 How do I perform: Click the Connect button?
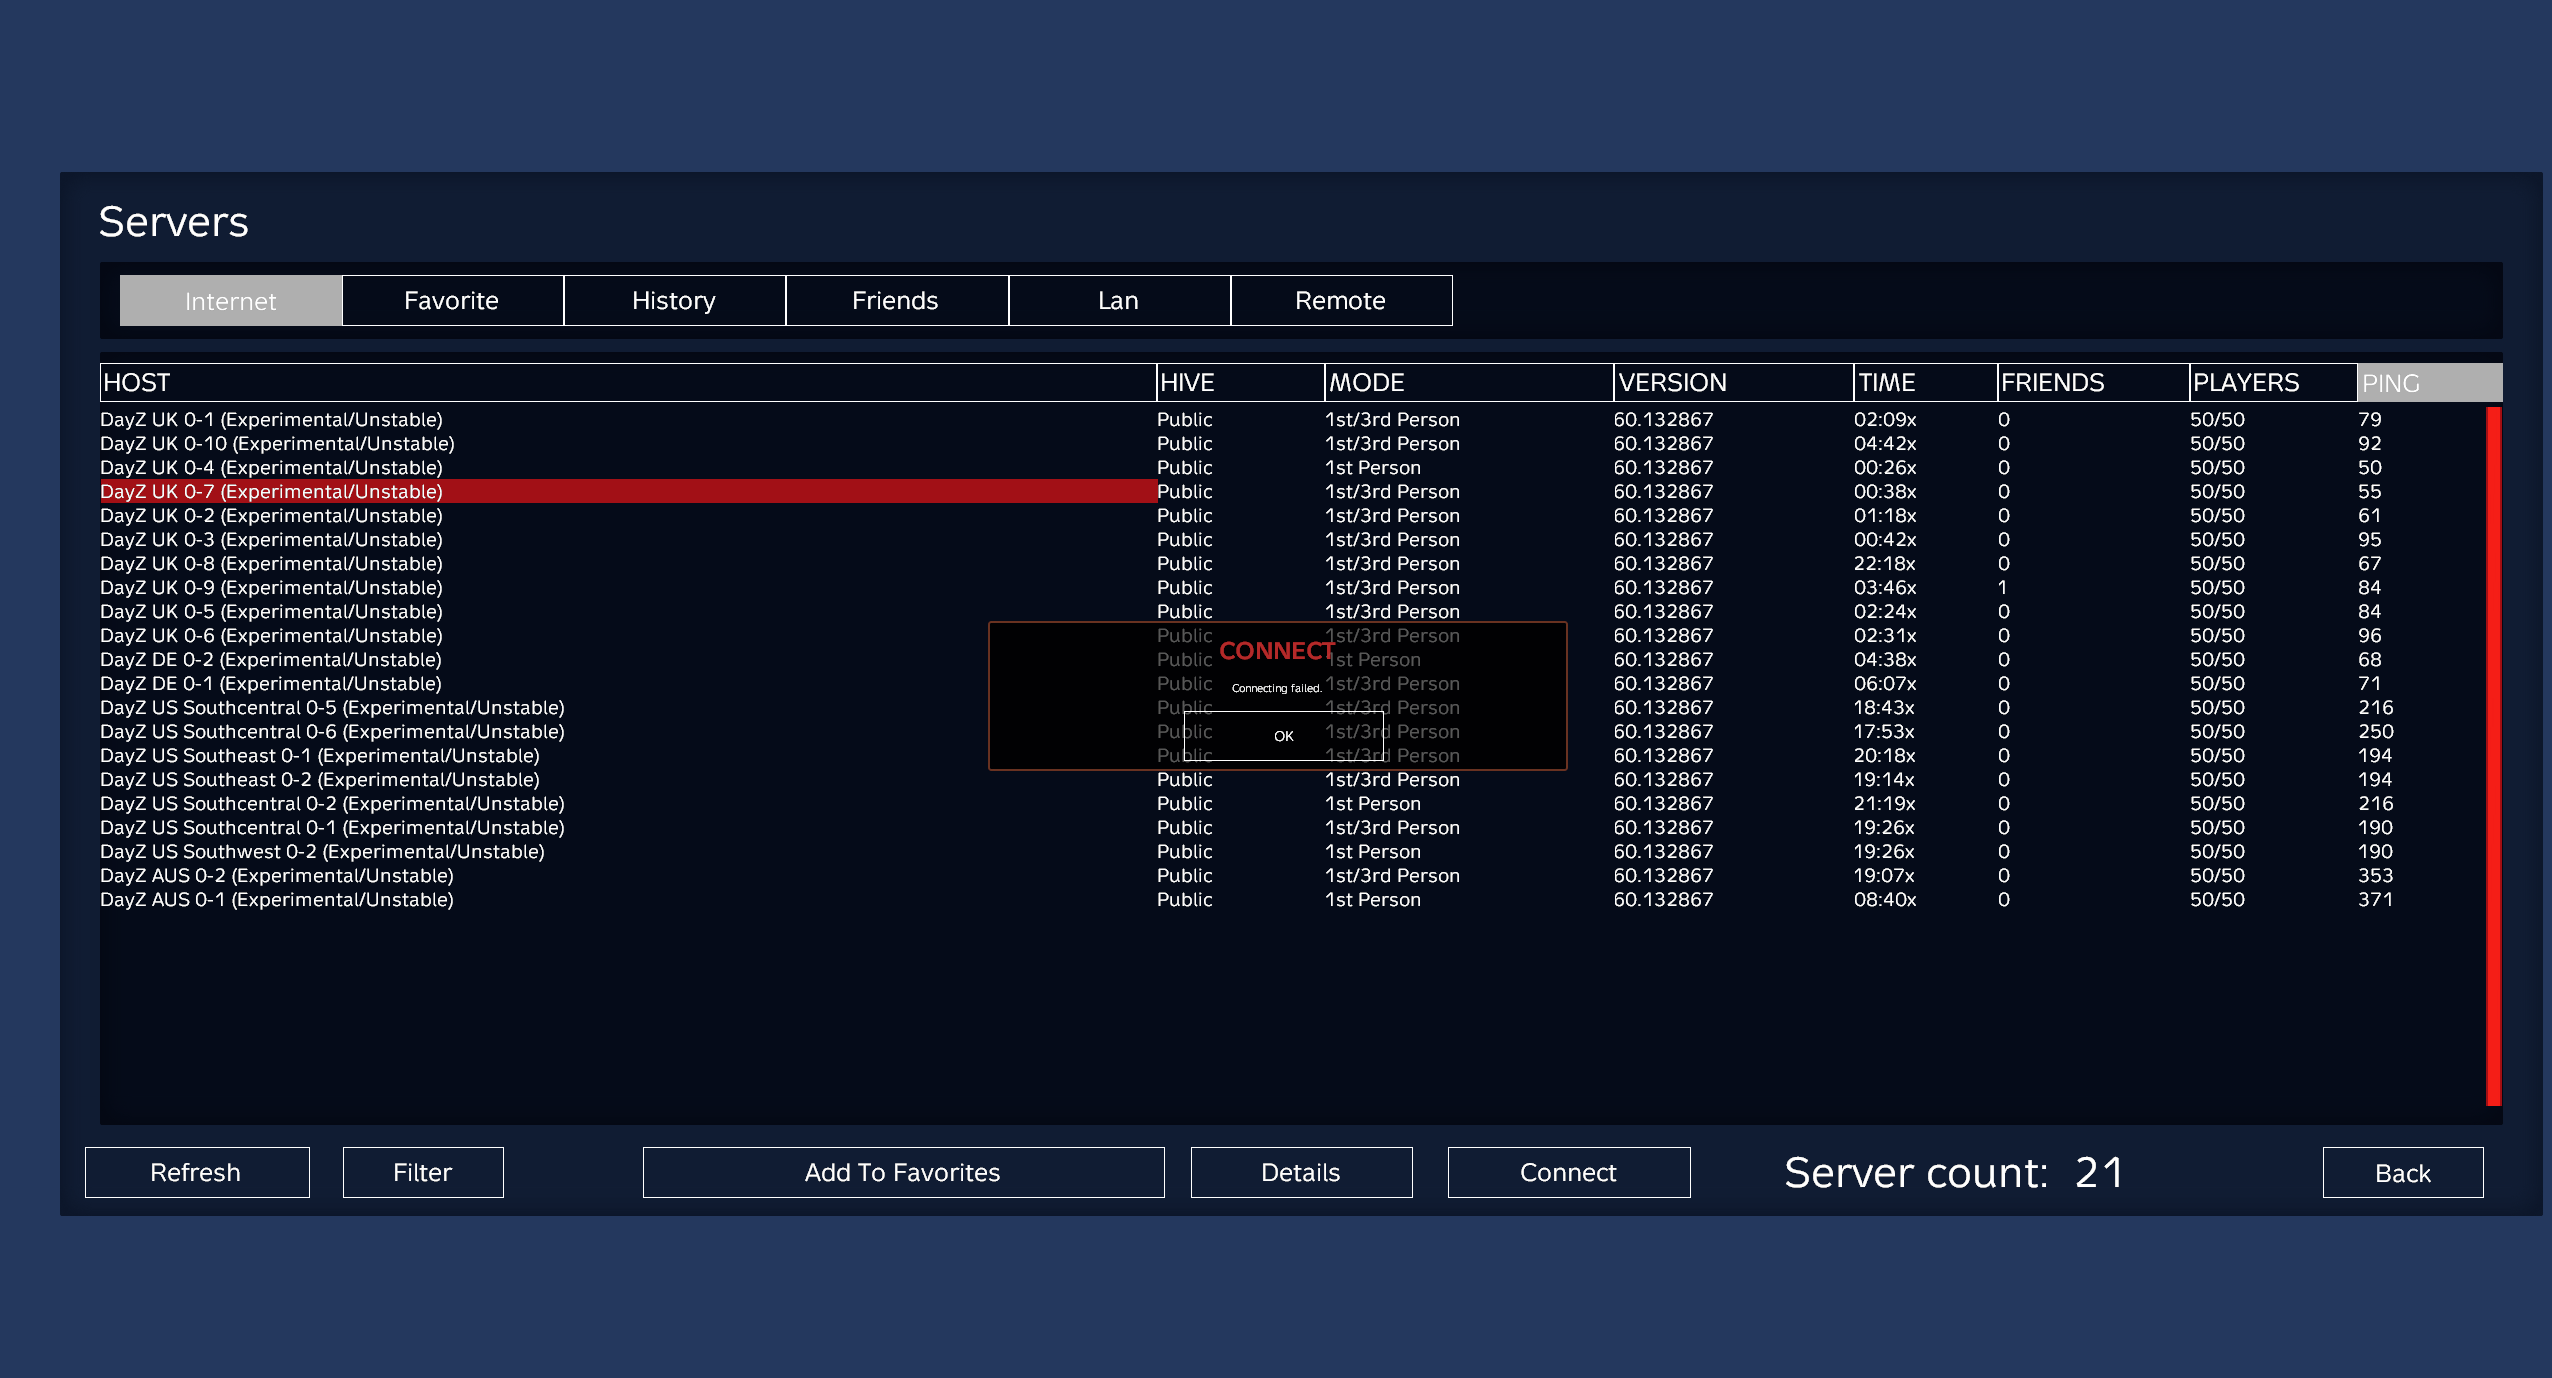point(1569,1172)
